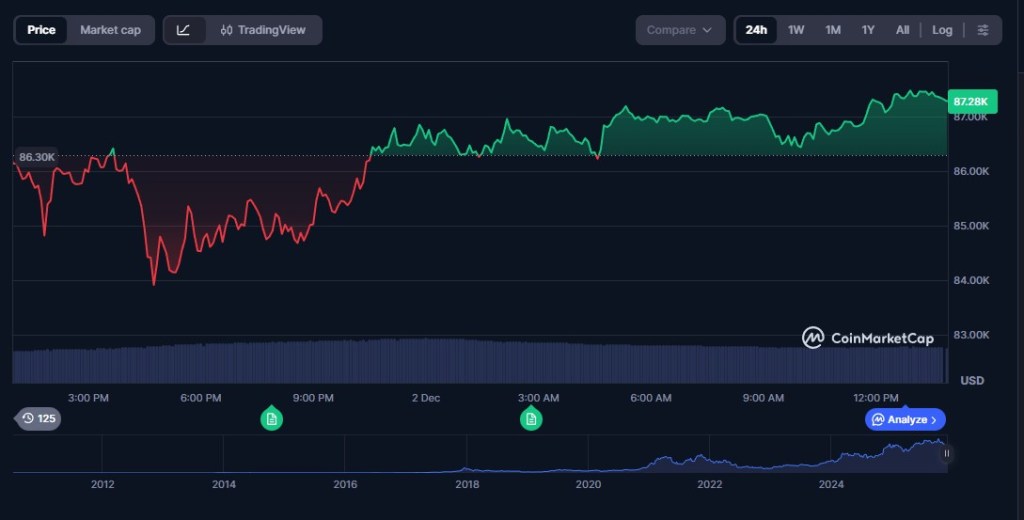Viewport: 1024px width, 520px height.
Task: Click the Compare dropdown chevron arrow
Action: click(708, 30)
